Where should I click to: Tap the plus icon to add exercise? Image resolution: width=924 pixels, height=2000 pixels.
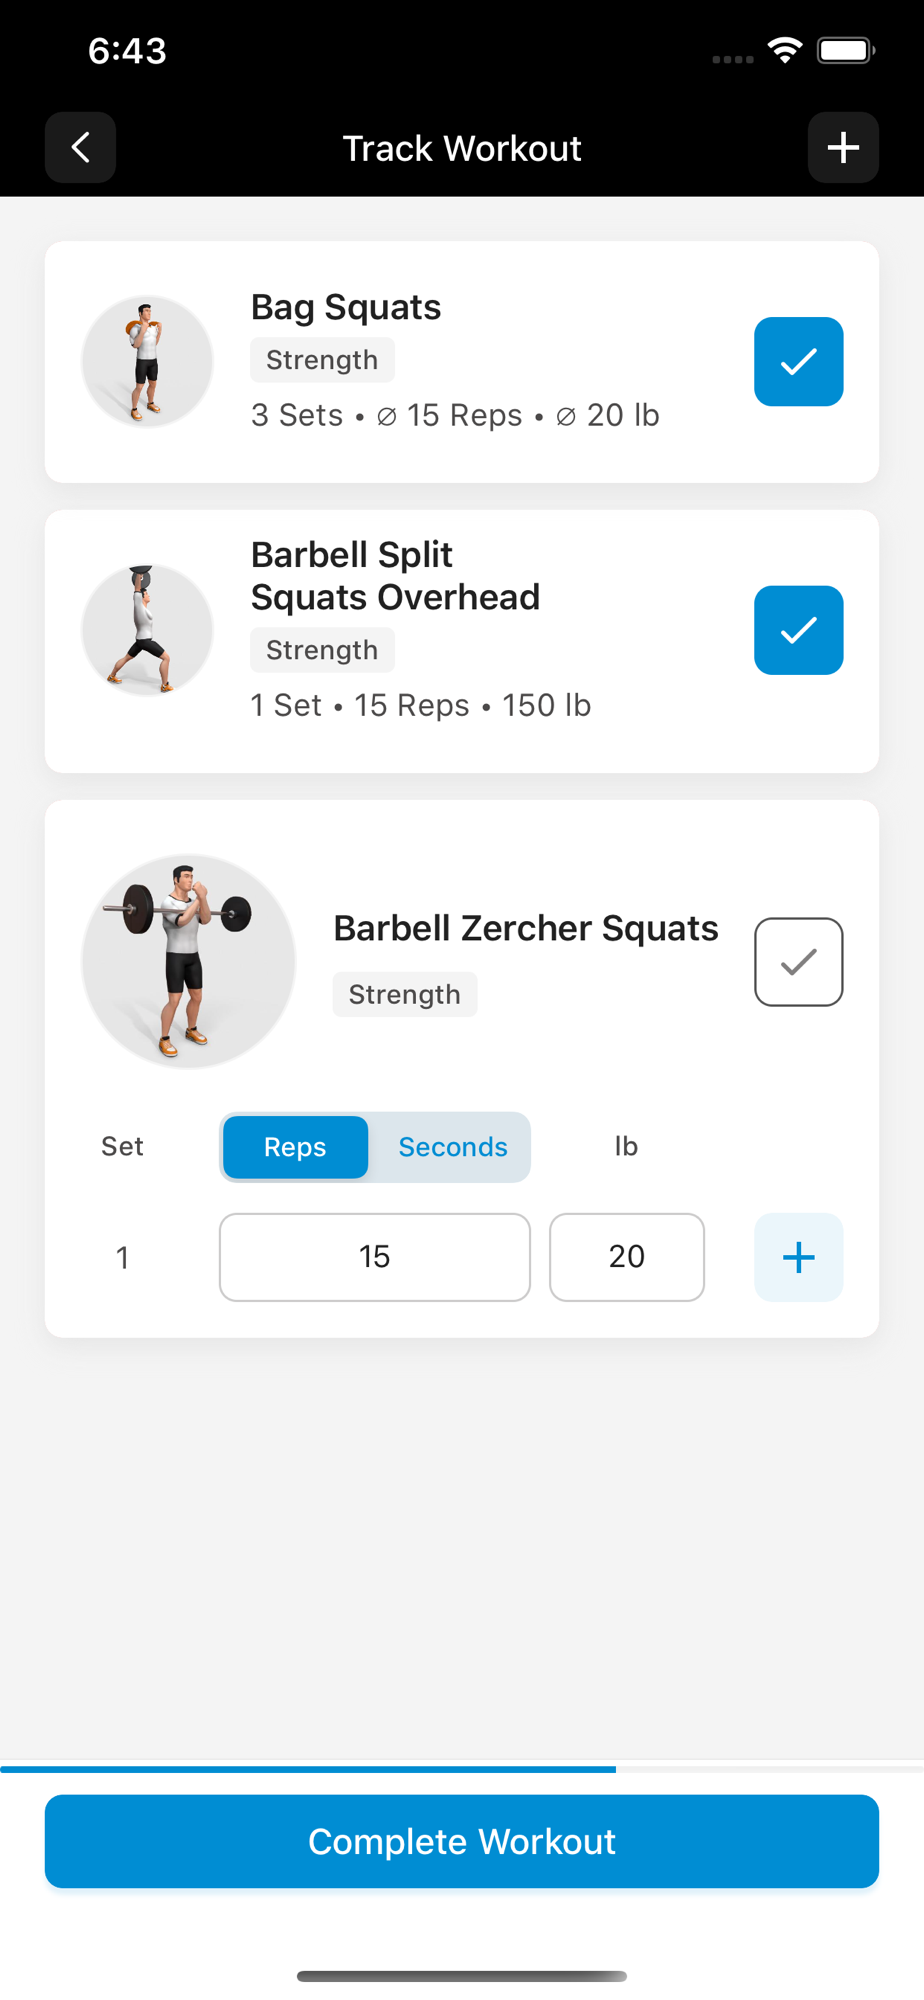[x=843, y=148]
